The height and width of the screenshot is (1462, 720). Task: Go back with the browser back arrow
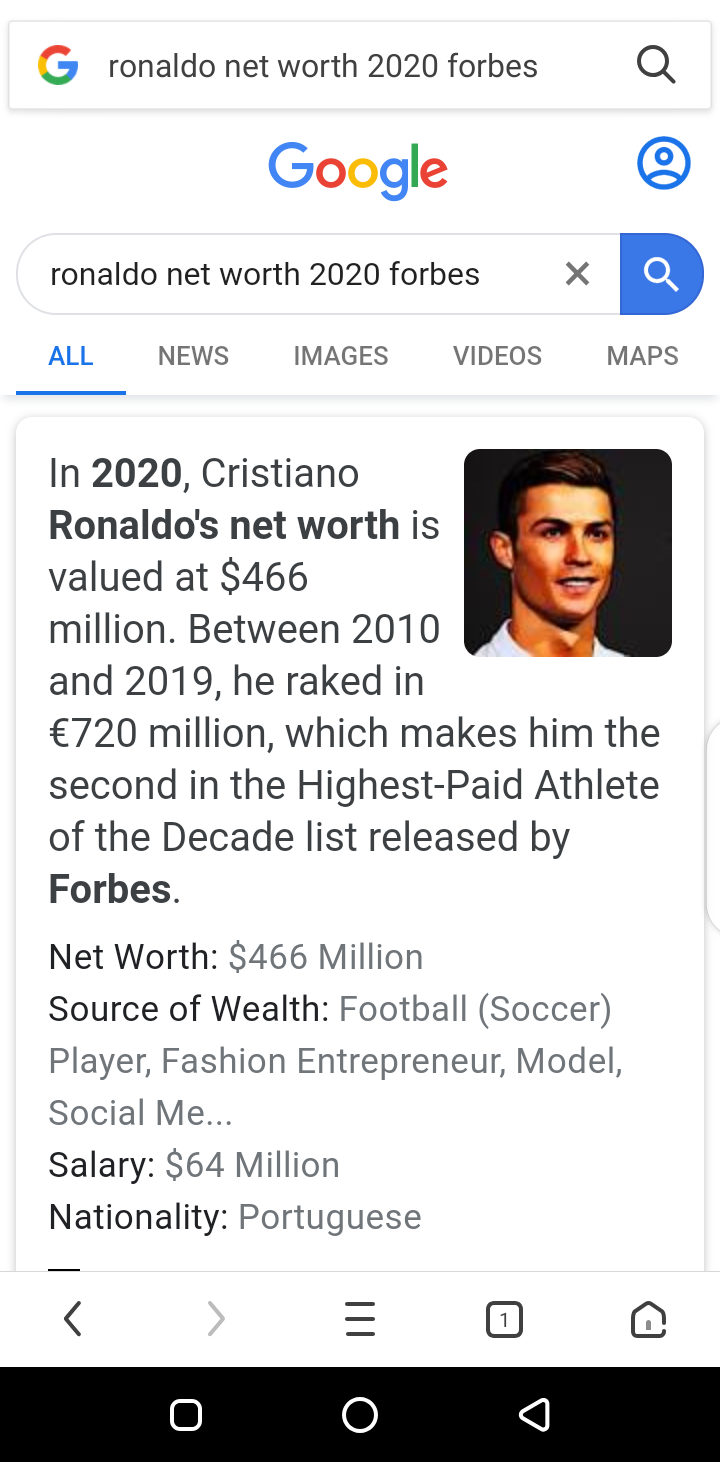tap(72, 1320)
